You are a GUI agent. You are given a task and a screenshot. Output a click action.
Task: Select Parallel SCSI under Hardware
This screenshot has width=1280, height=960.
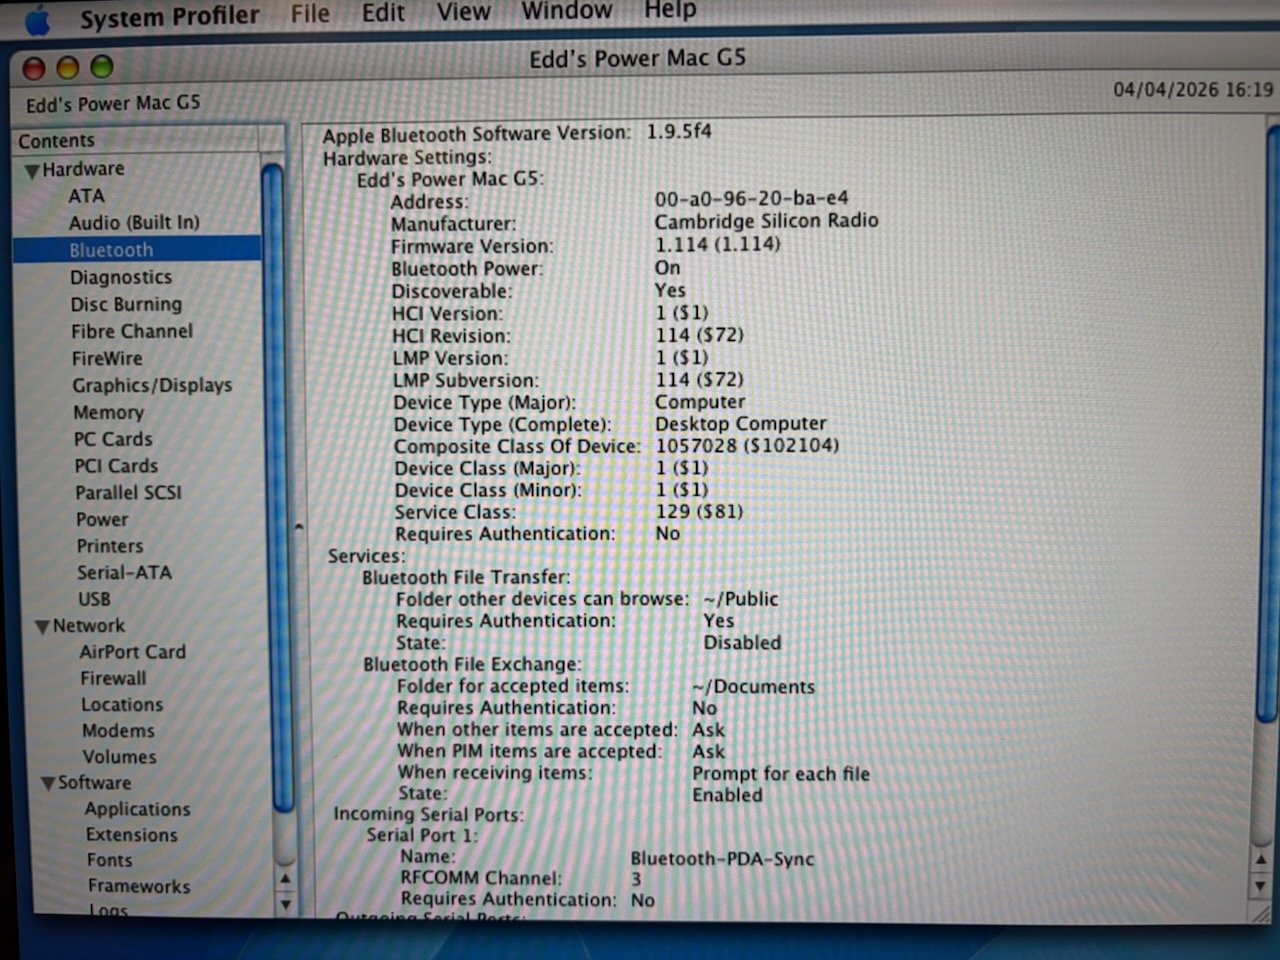pos(129,493)
